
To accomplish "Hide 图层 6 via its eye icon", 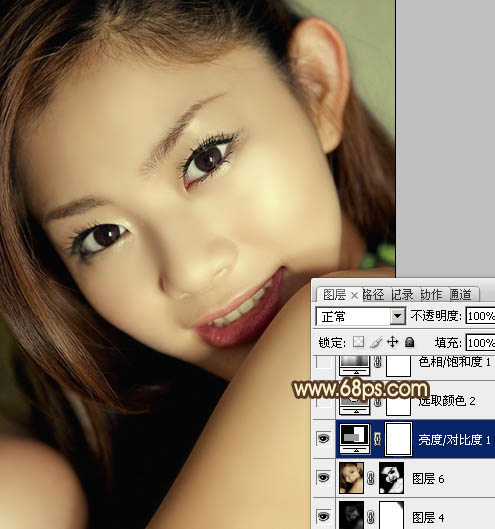I will [323, 478].
